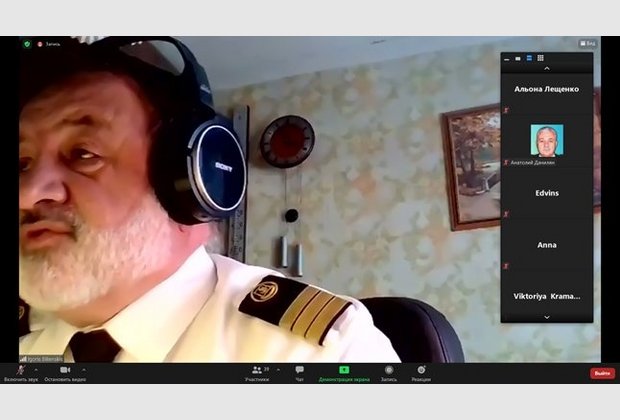Open the Участники participants panel

[x=257, y=373]
